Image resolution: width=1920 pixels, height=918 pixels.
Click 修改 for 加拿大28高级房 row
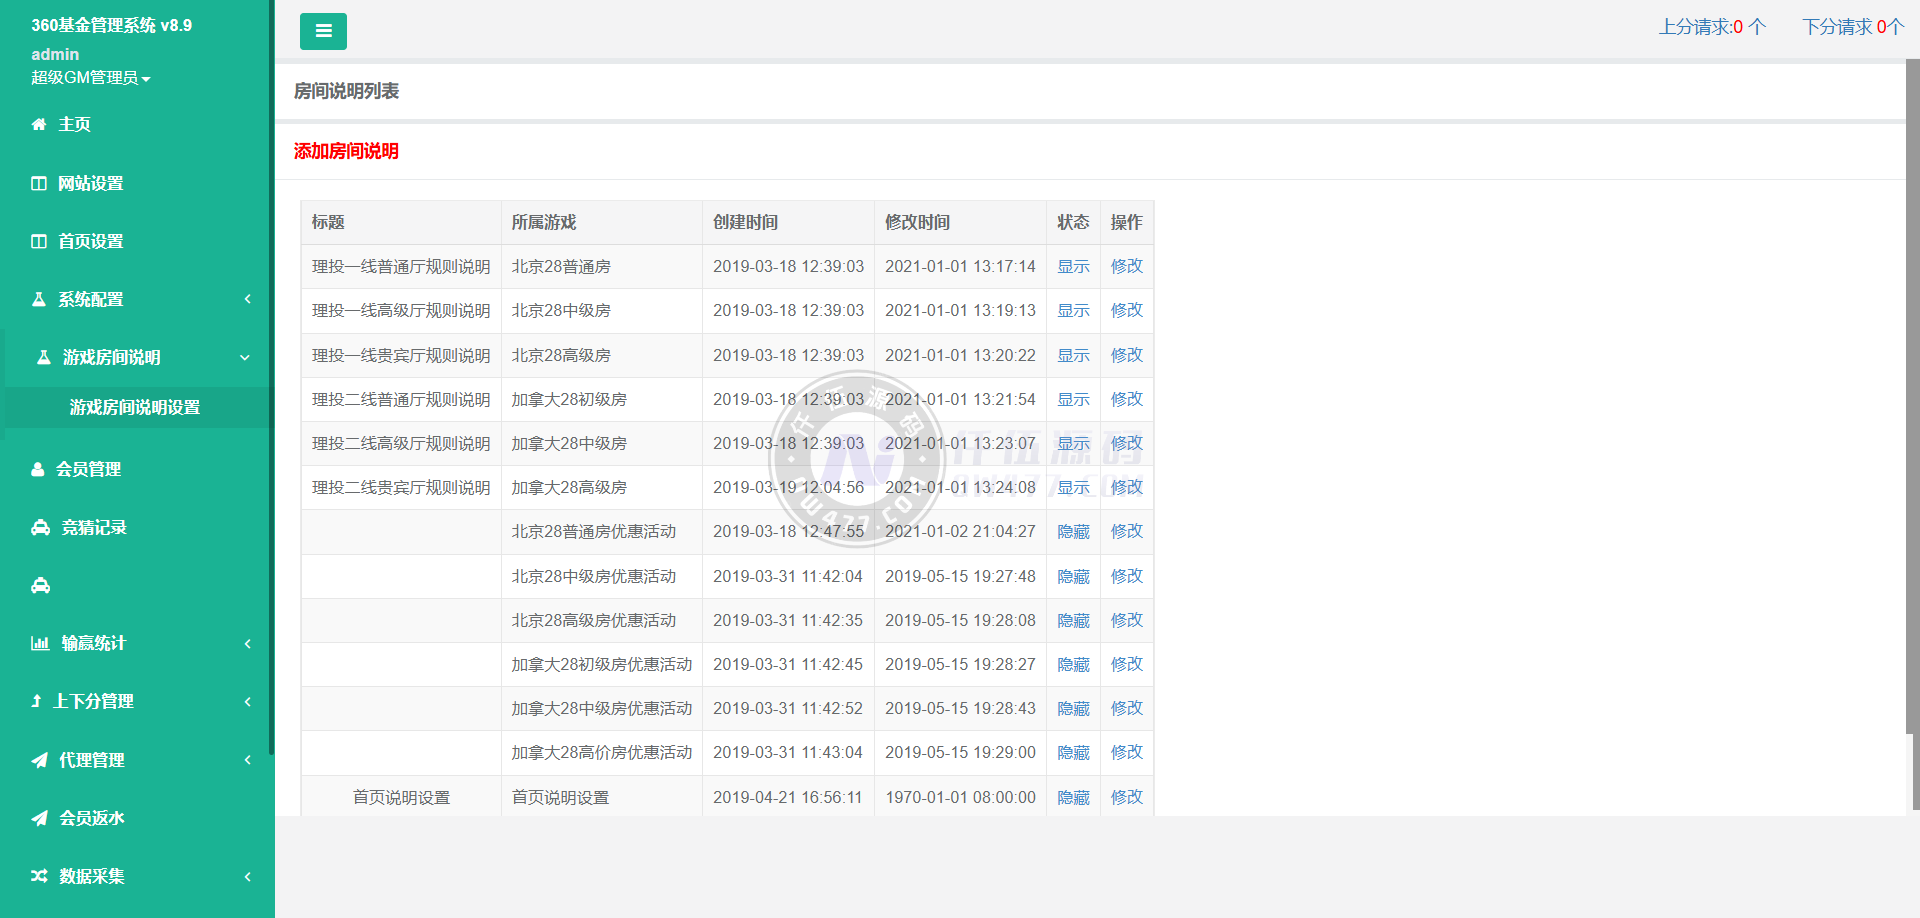click(1126, 488)
